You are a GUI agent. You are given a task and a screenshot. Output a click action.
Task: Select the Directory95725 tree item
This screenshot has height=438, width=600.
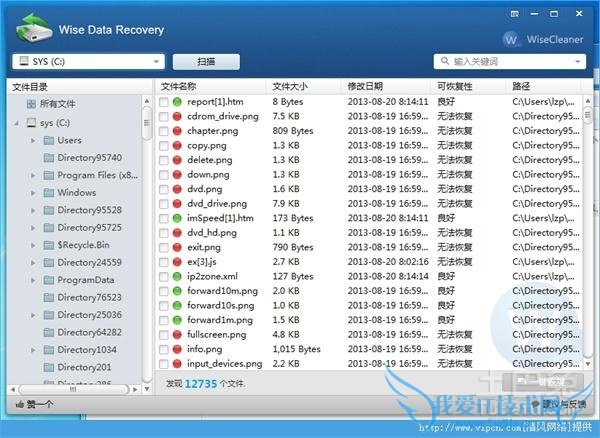point(90,228)
